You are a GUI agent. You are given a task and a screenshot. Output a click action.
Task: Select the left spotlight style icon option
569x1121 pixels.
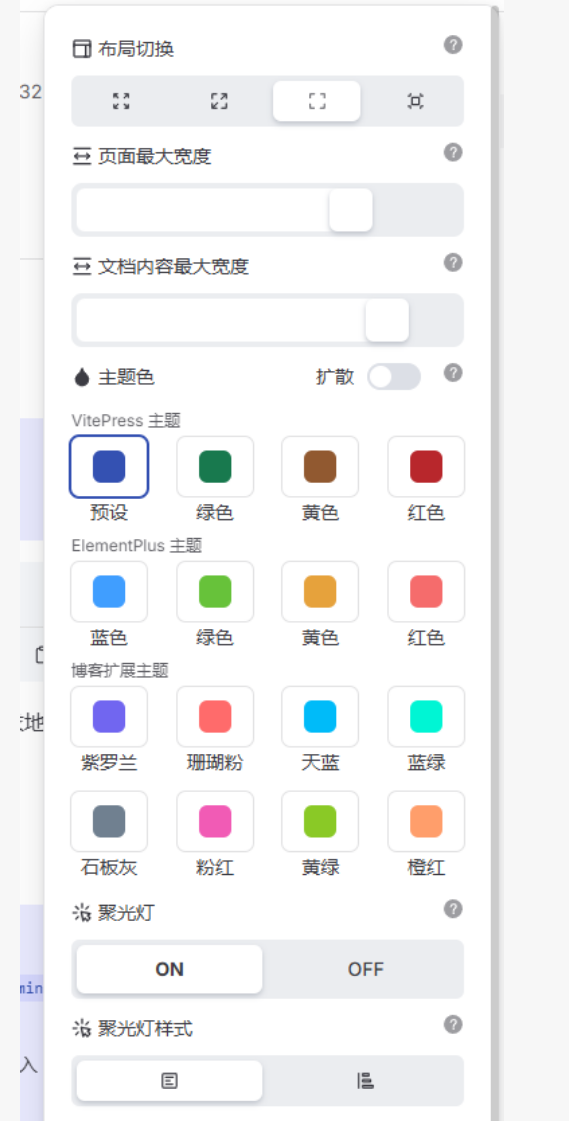point(169,1081)
